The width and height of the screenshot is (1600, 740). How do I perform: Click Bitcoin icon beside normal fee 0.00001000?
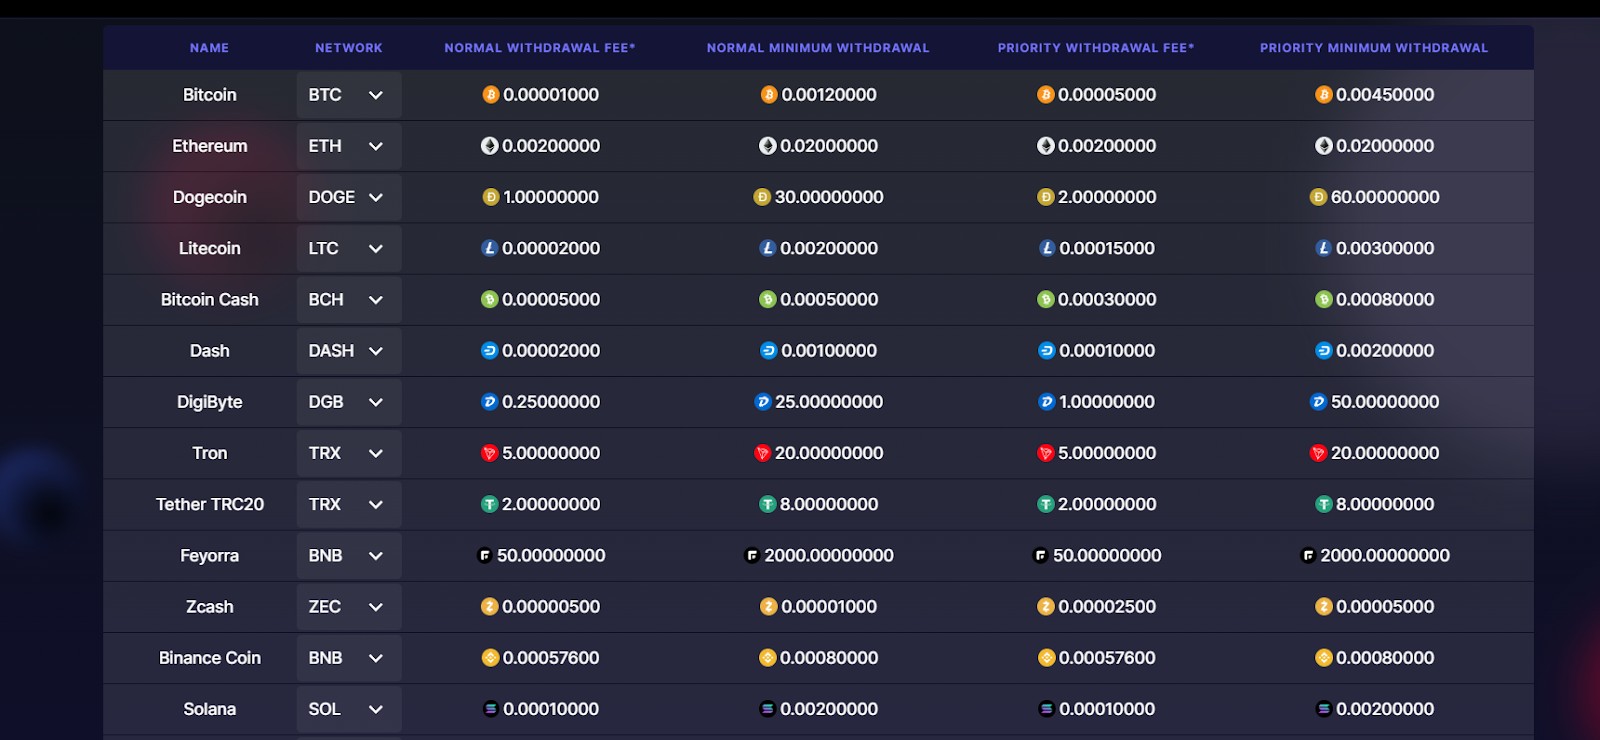coord(491,95)
